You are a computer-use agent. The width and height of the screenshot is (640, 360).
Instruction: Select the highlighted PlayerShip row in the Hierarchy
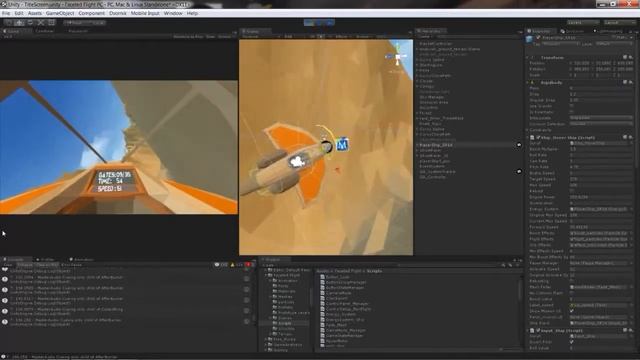coord(468,145)
